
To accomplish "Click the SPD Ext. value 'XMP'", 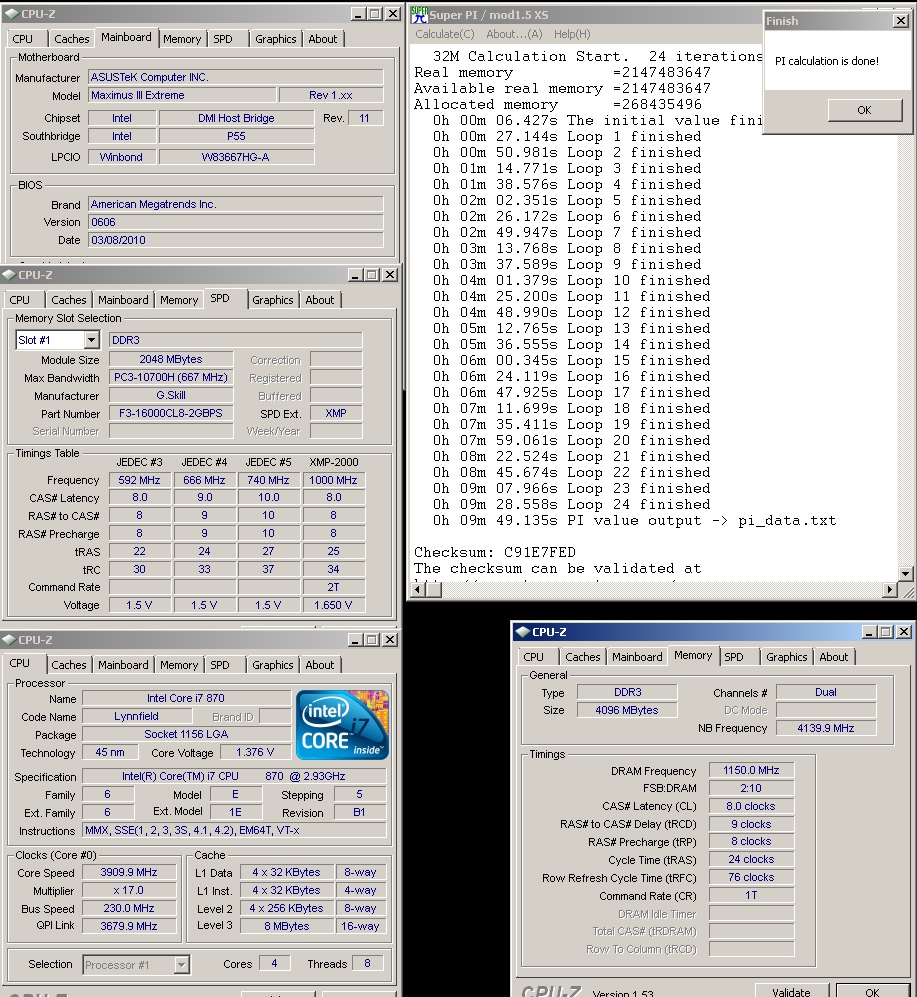I will click(x=336, y=413).
